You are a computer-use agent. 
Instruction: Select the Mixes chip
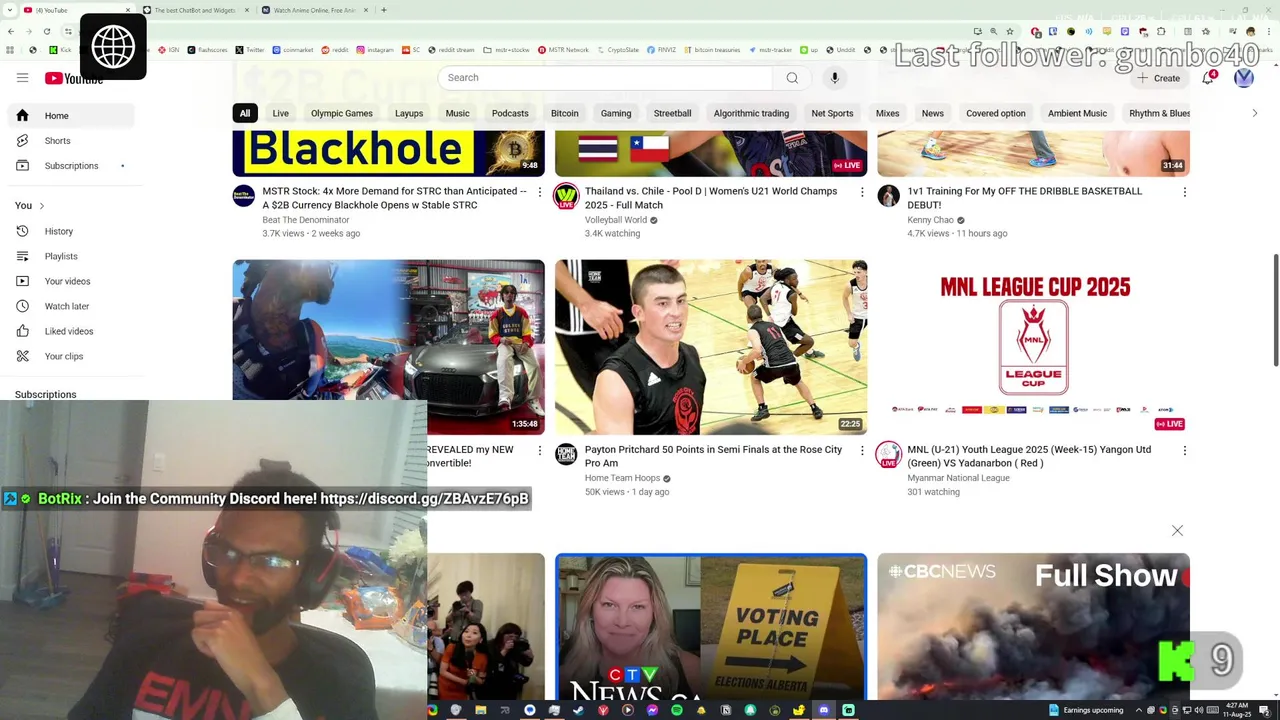[x=888, y=113]
